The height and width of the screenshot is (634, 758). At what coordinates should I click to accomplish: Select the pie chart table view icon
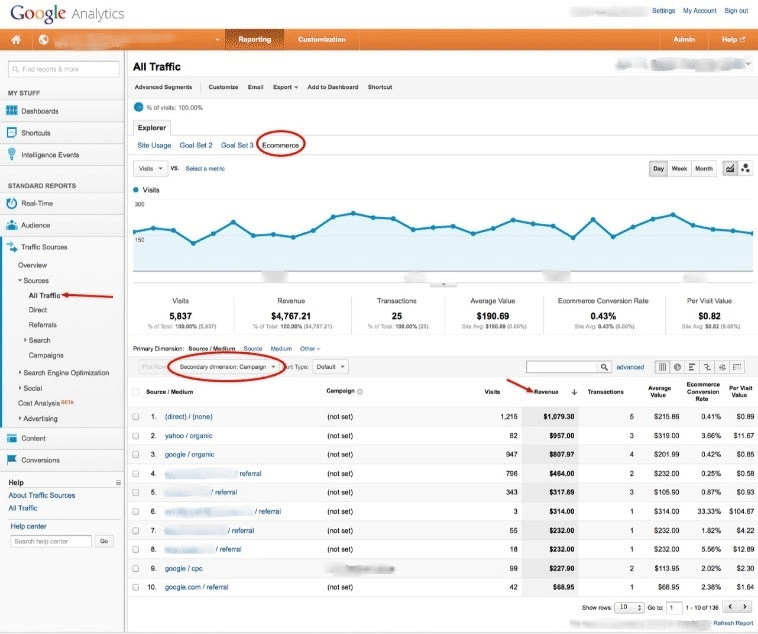pos(676,367)
